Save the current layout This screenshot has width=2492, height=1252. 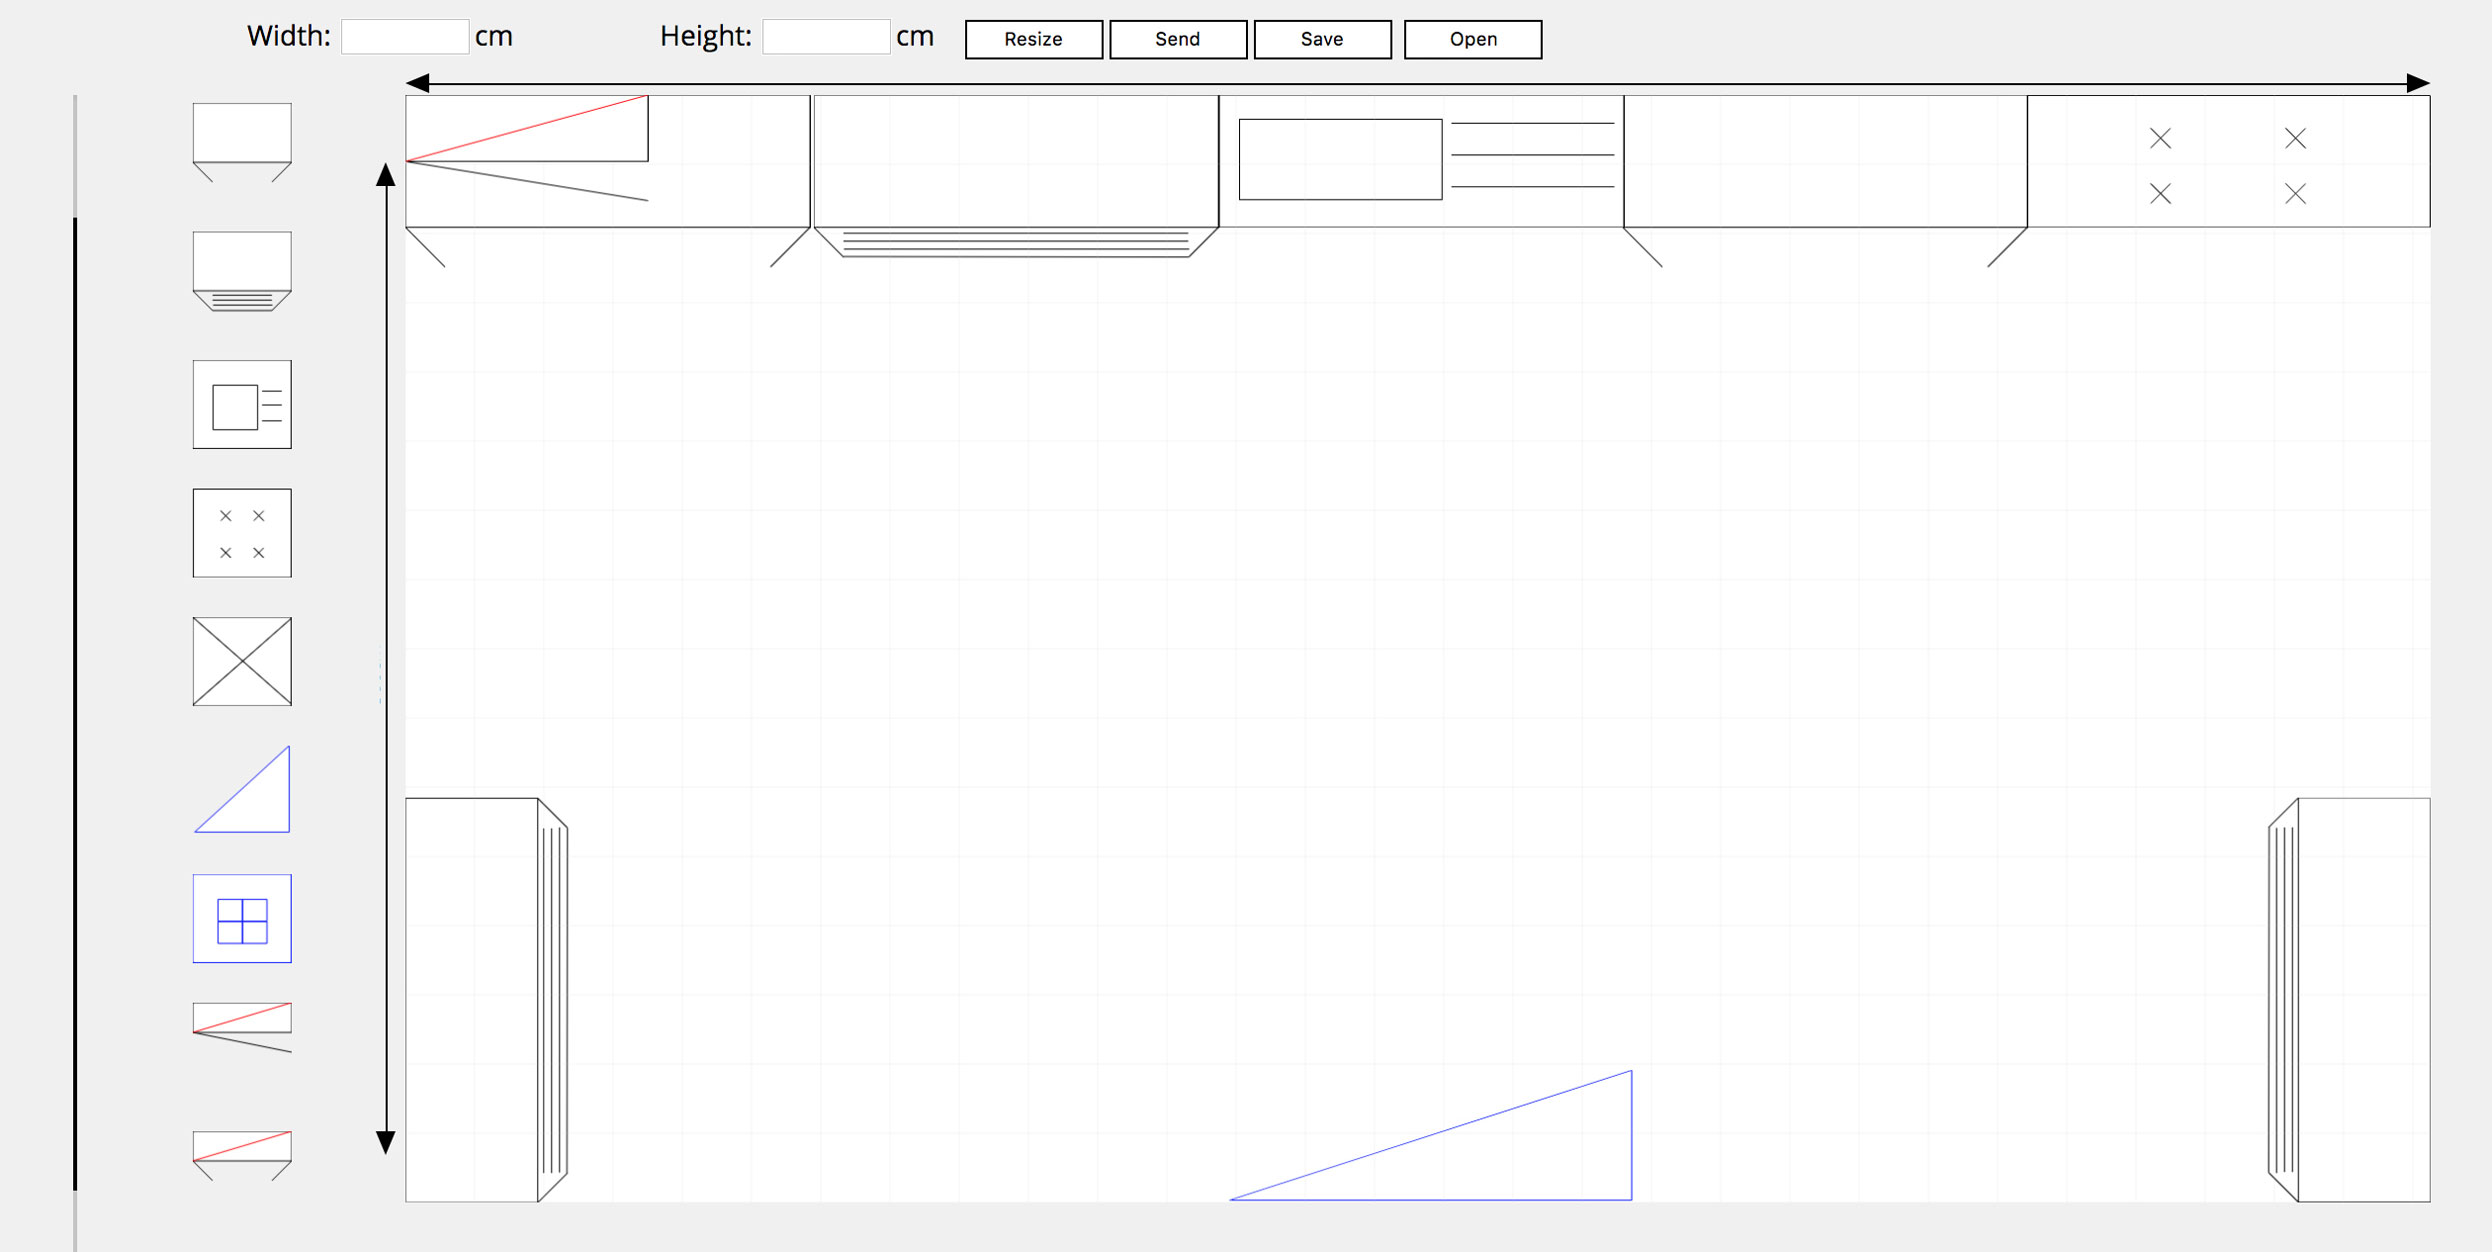pyautogui.click(x=1322, y=39)
